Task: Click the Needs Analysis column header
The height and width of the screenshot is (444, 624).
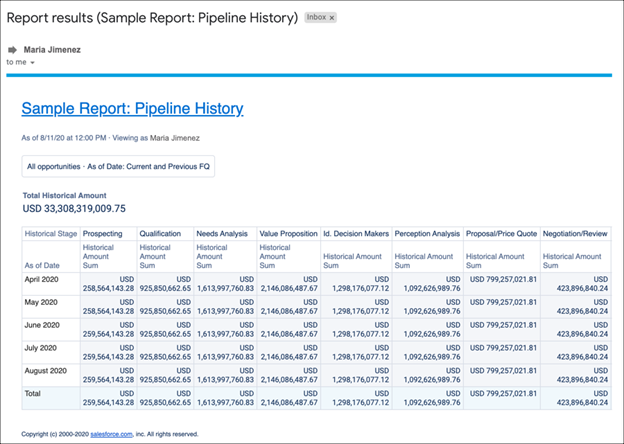Action: point(222,233)
